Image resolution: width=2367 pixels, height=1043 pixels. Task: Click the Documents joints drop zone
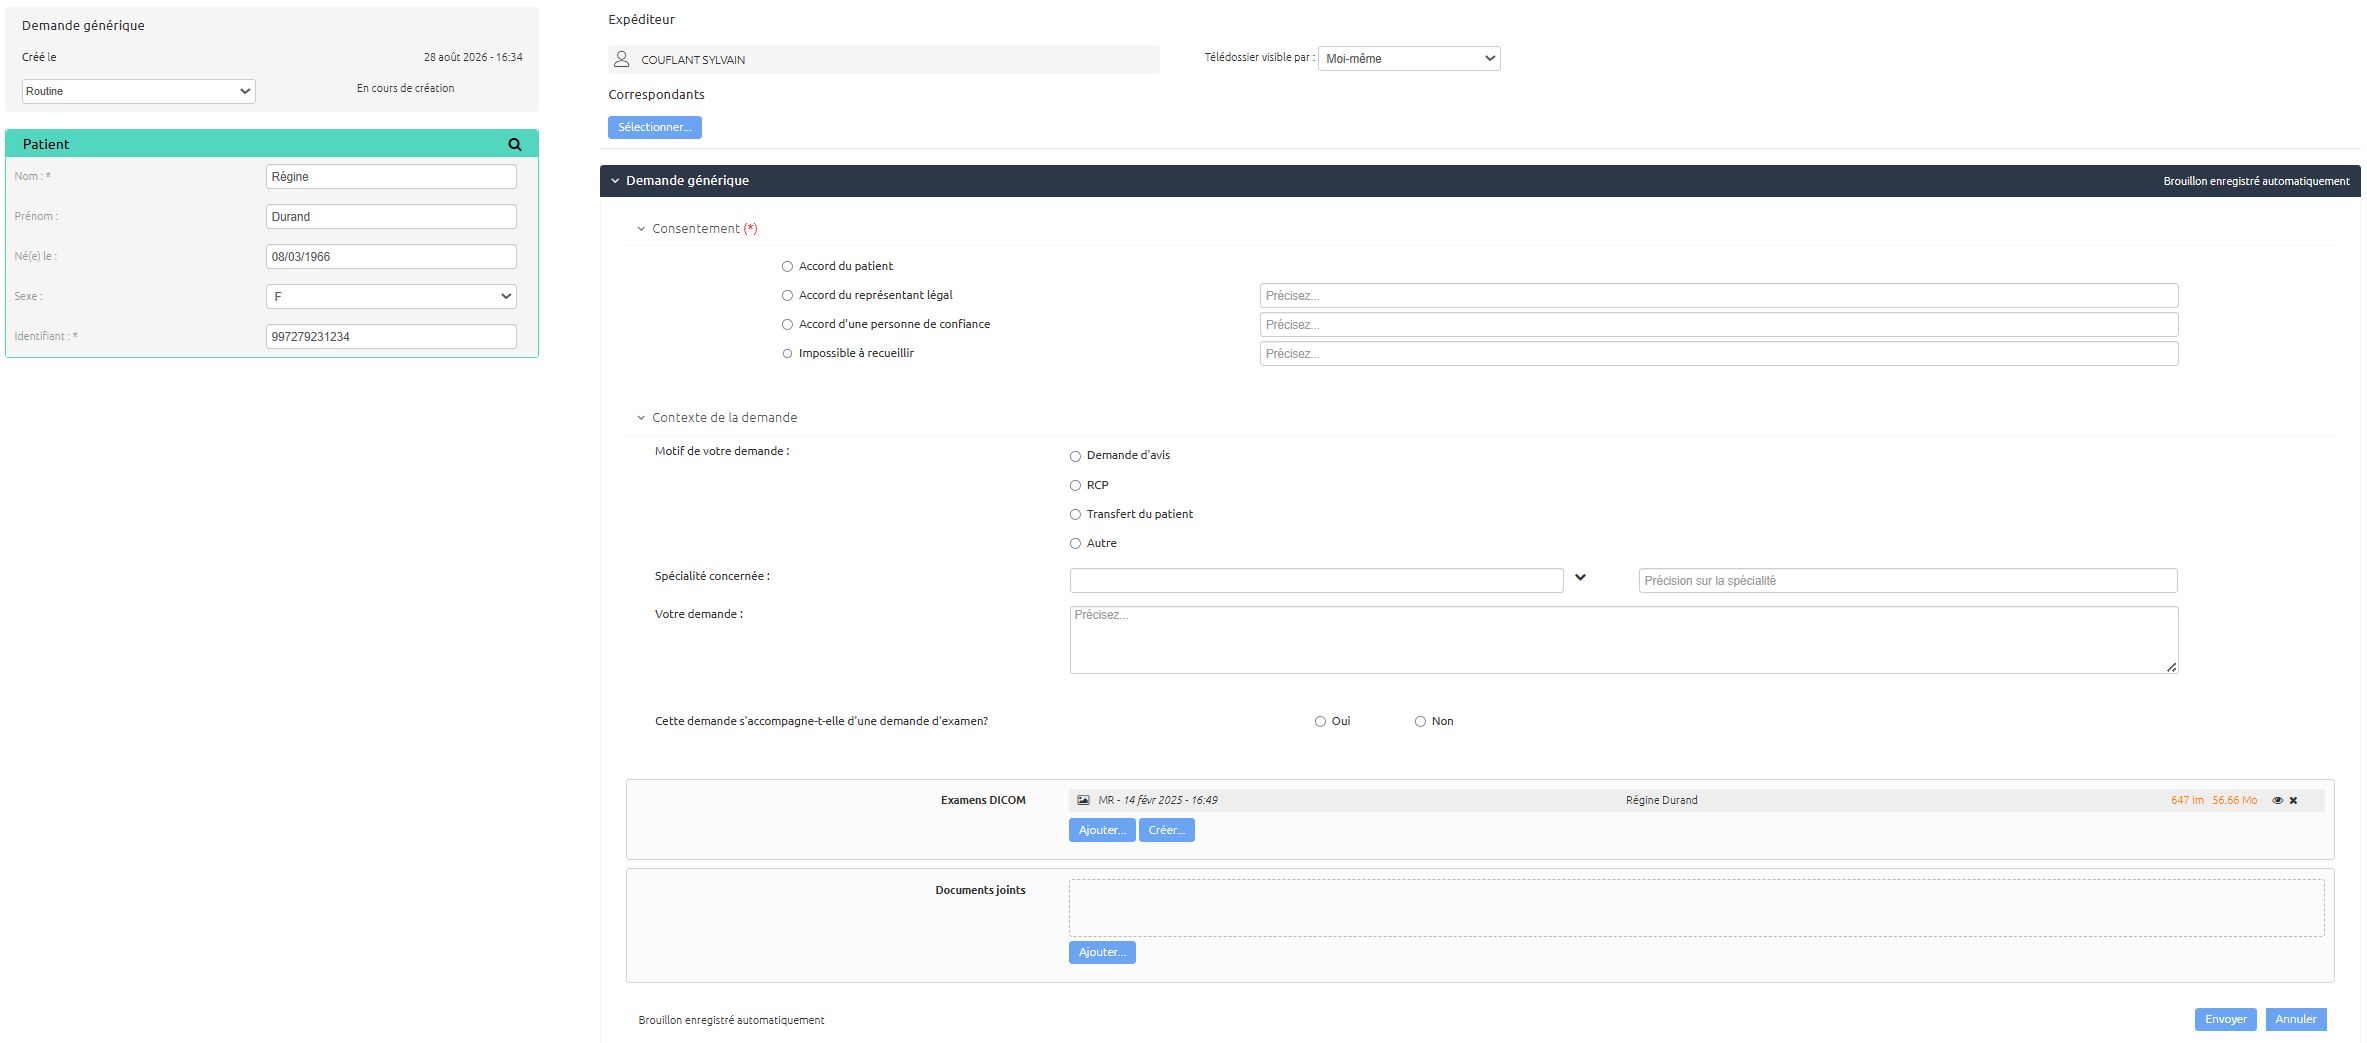click(1696, 908)
